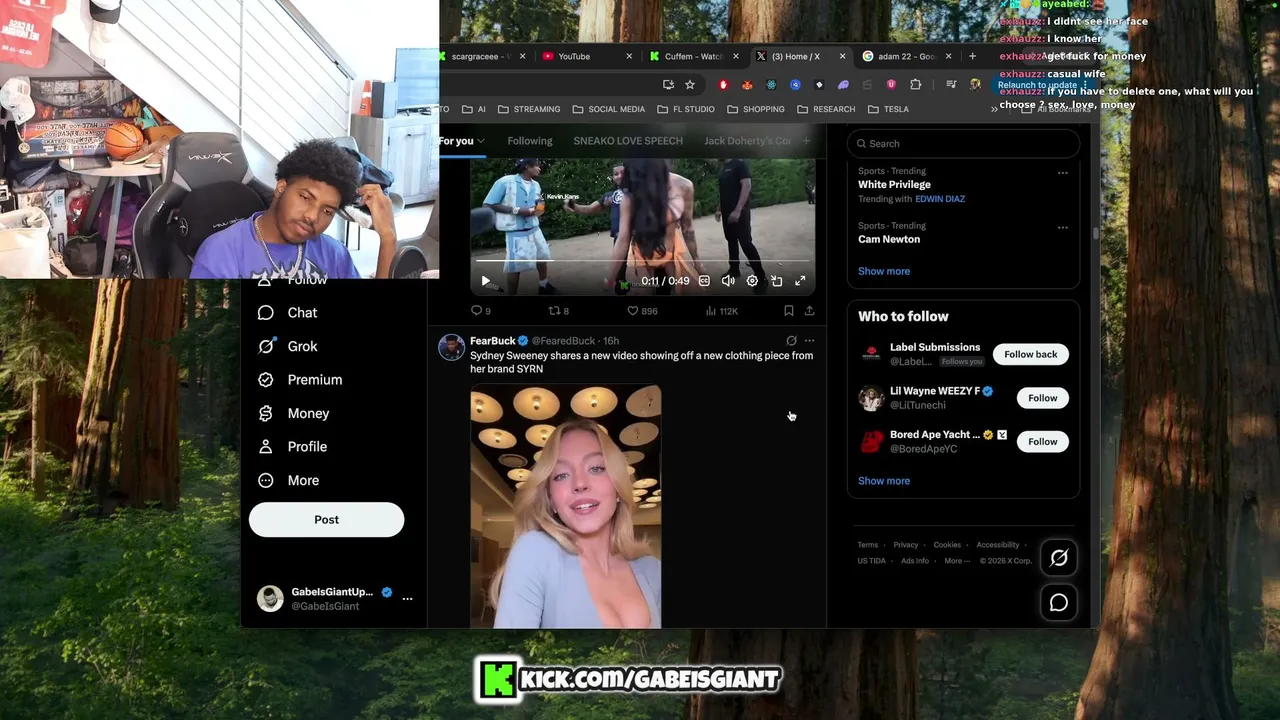Follow Lil Wayne WEEZY F

pos(1043,398)
